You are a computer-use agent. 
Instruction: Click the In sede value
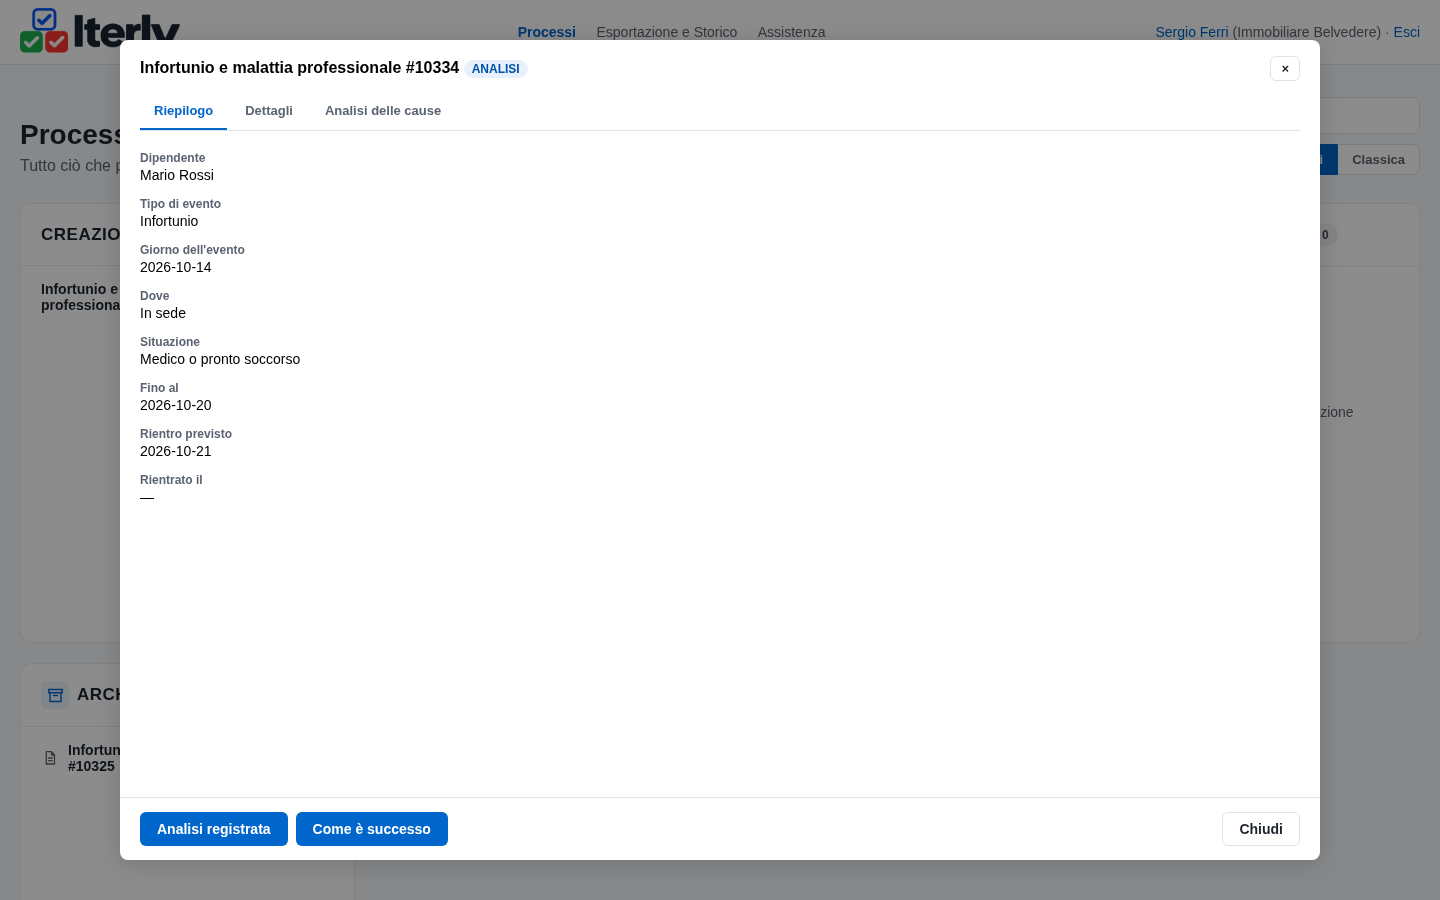click(163, 313)
